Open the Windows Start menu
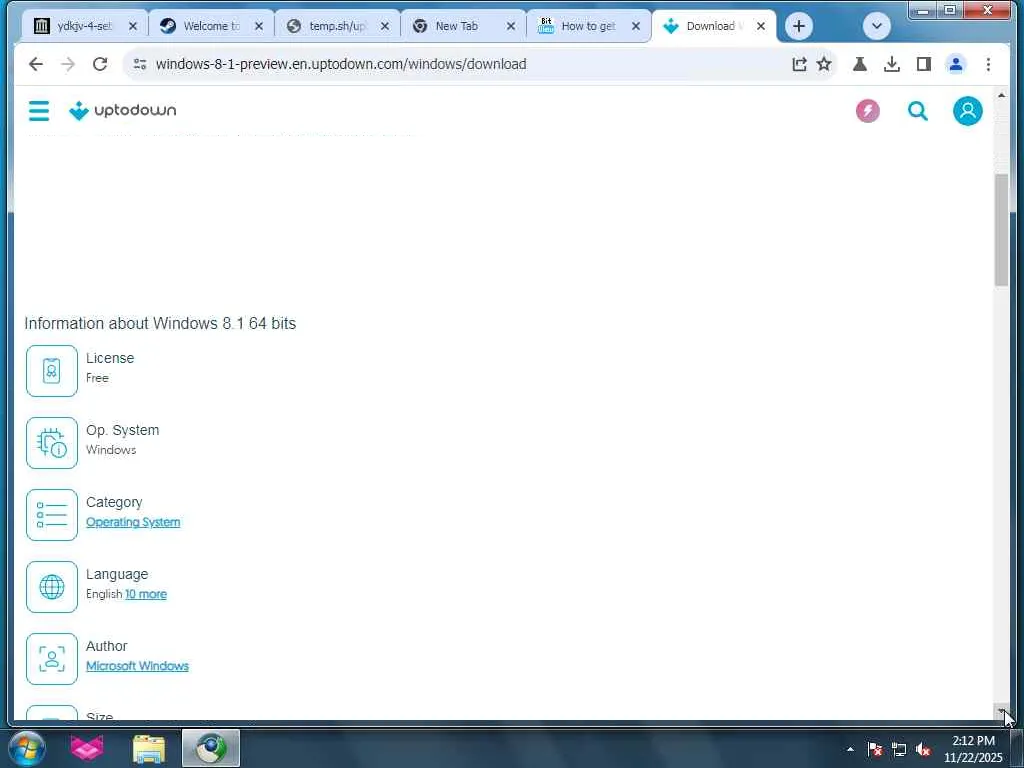This screenshot has height=768, width=1024. point(27,748)
